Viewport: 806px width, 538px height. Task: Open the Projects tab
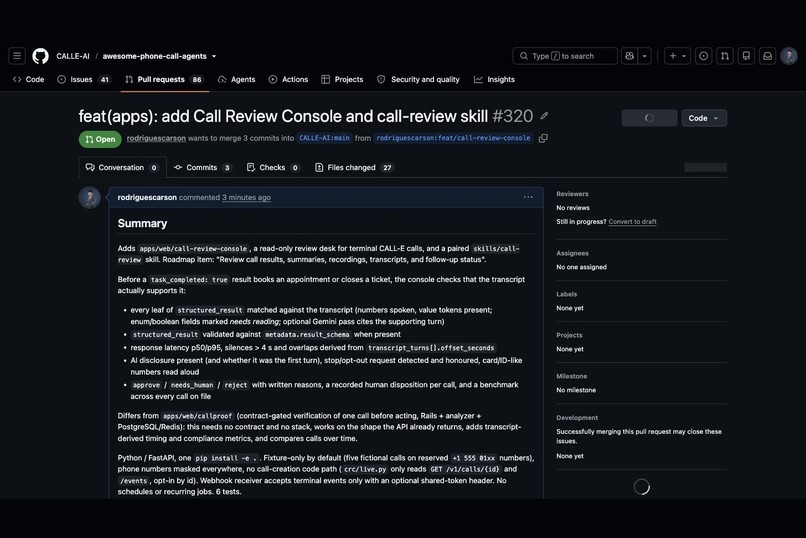point(342,80)
